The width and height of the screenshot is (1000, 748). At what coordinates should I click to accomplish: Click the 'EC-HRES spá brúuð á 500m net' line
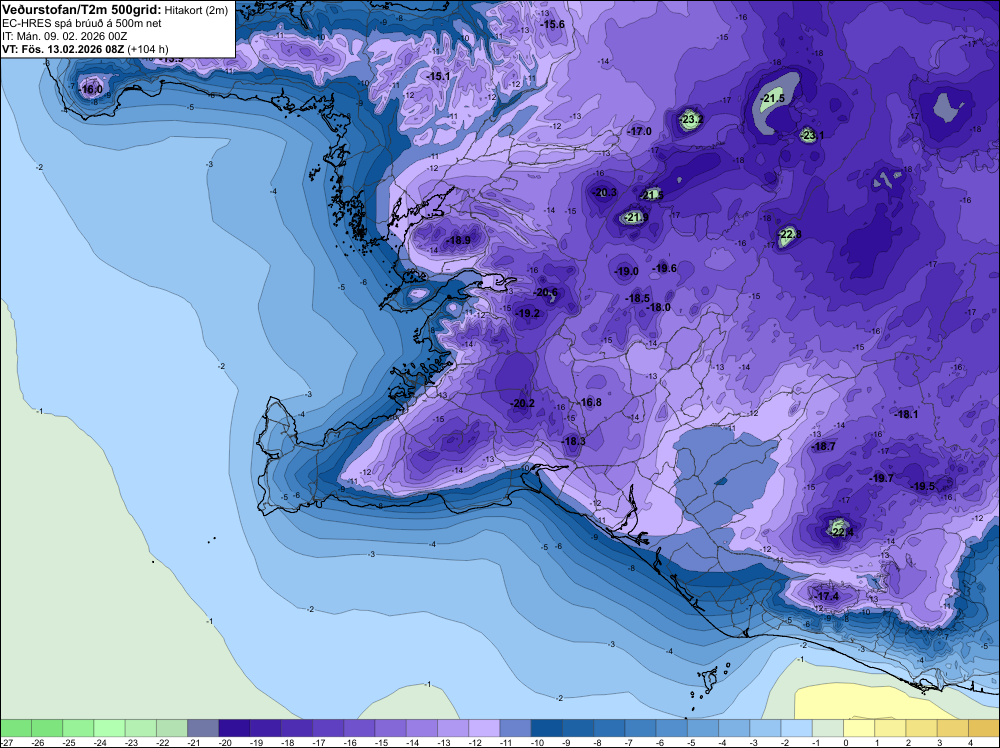82,24
